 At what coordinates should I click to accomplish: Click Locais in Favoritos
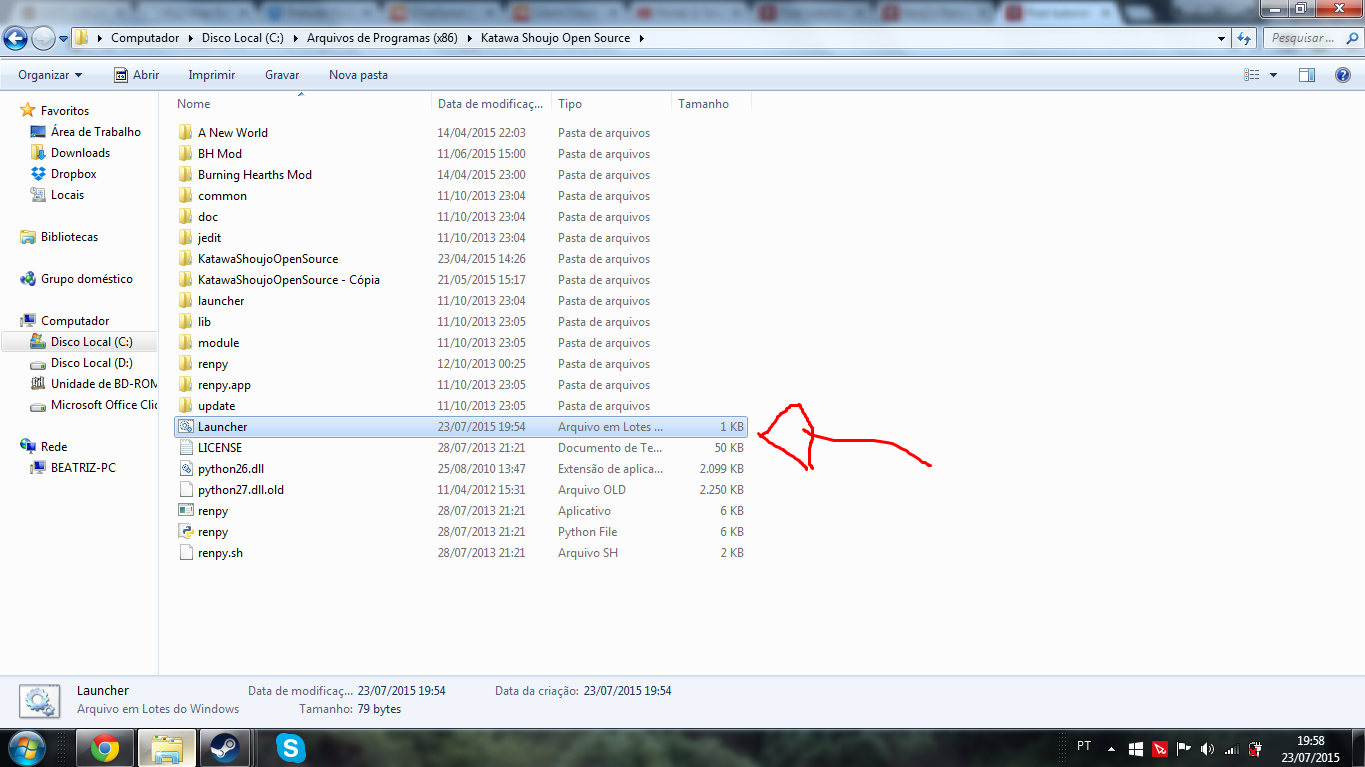point(67,195)
